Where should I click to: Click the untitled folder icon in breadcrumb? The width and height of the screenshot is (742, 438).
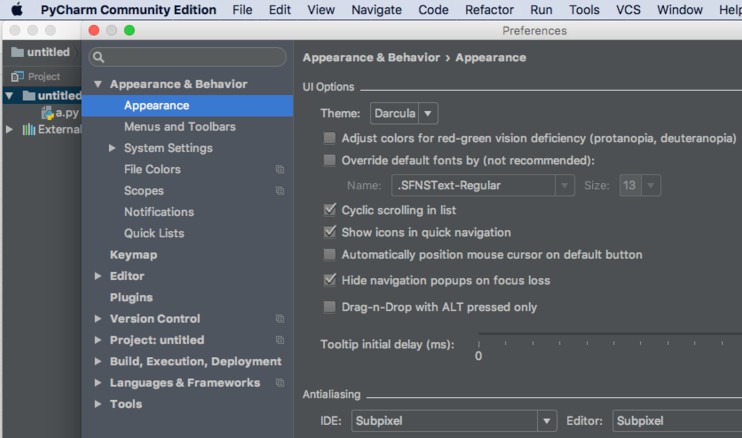click(x=18, y=52)
